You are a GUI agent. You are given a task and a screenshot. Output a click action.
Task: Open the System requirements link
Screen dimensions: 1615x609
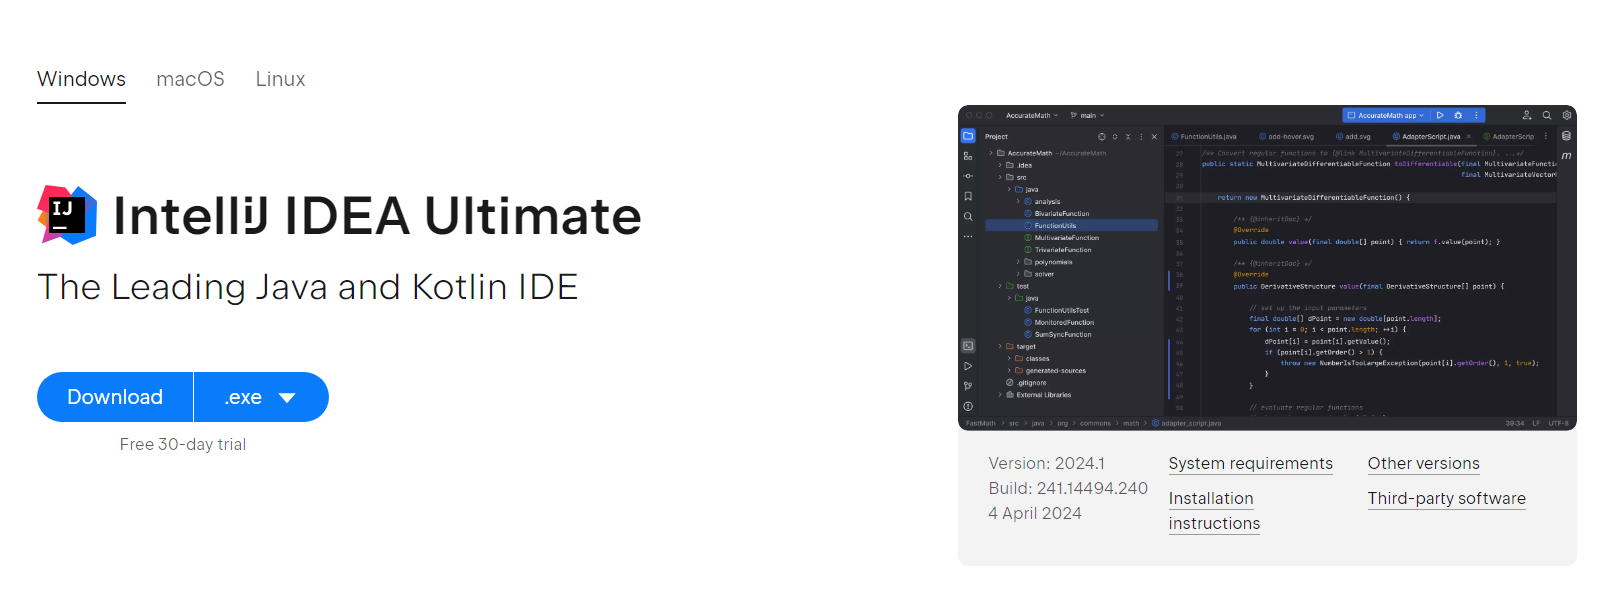pos(1250,464)
